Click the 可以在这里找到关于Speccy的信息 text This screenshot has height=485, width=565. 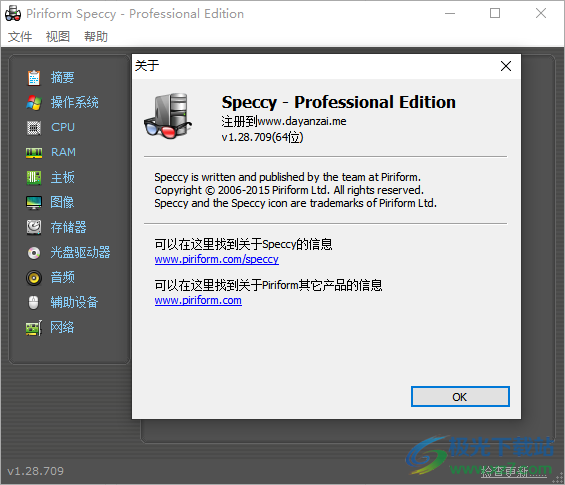point(243,244)
